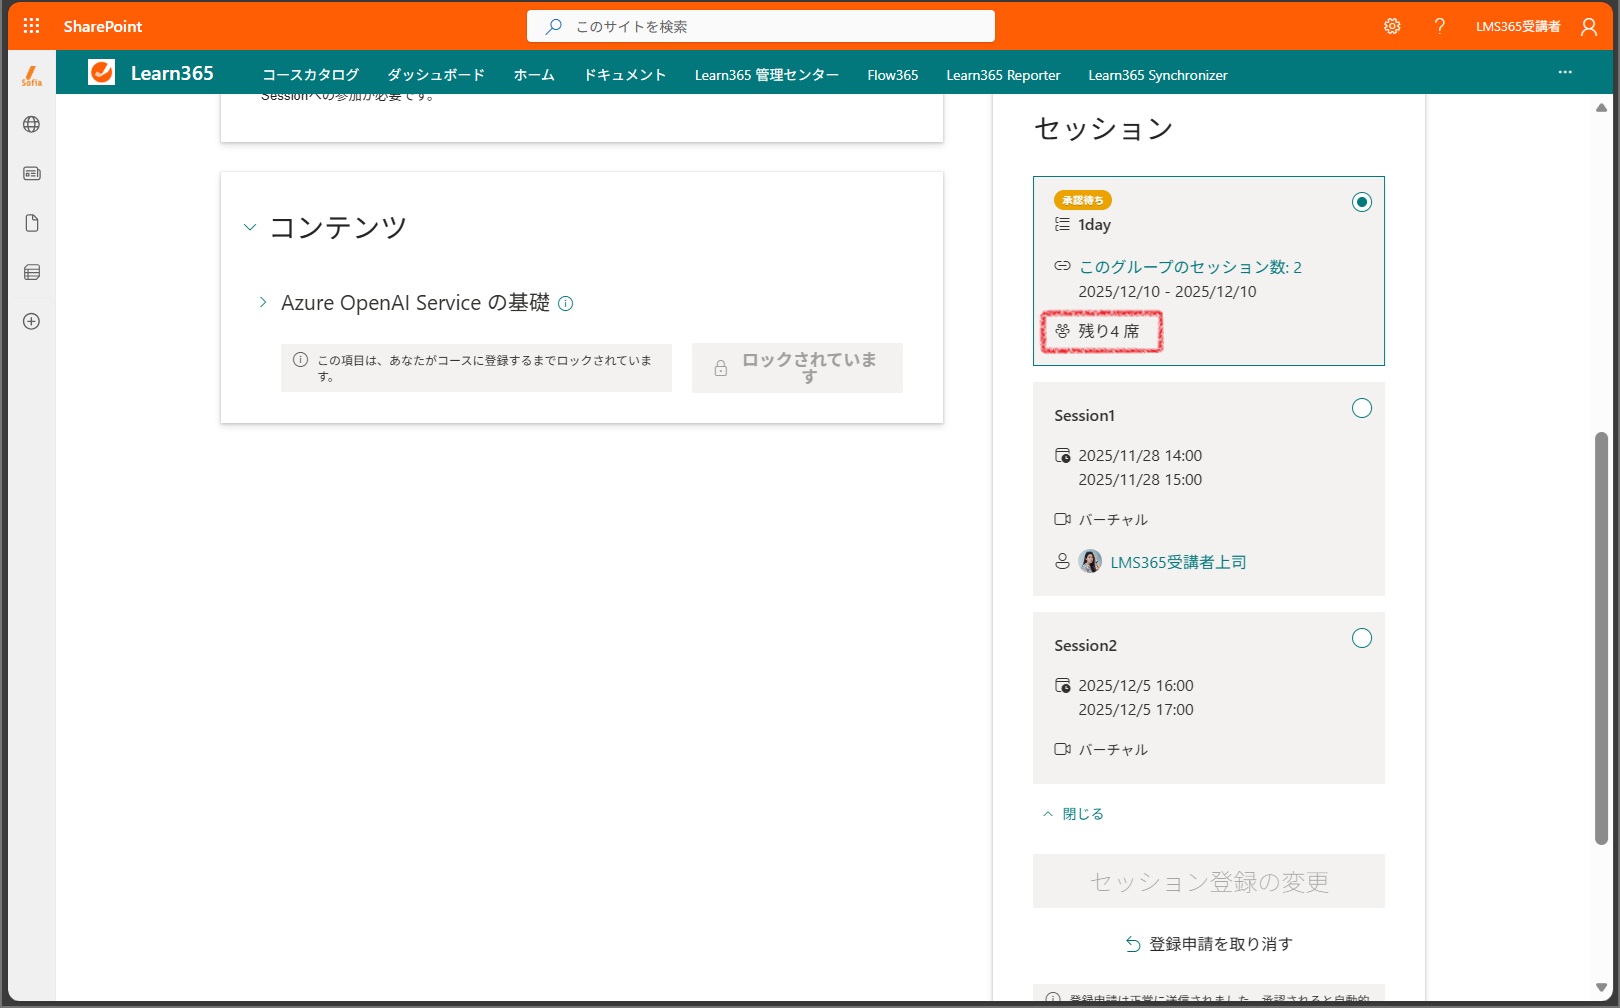Screen dimensions: 1620x1008
Task: Click the info icon in locked item notice
Action: (300, 360)
